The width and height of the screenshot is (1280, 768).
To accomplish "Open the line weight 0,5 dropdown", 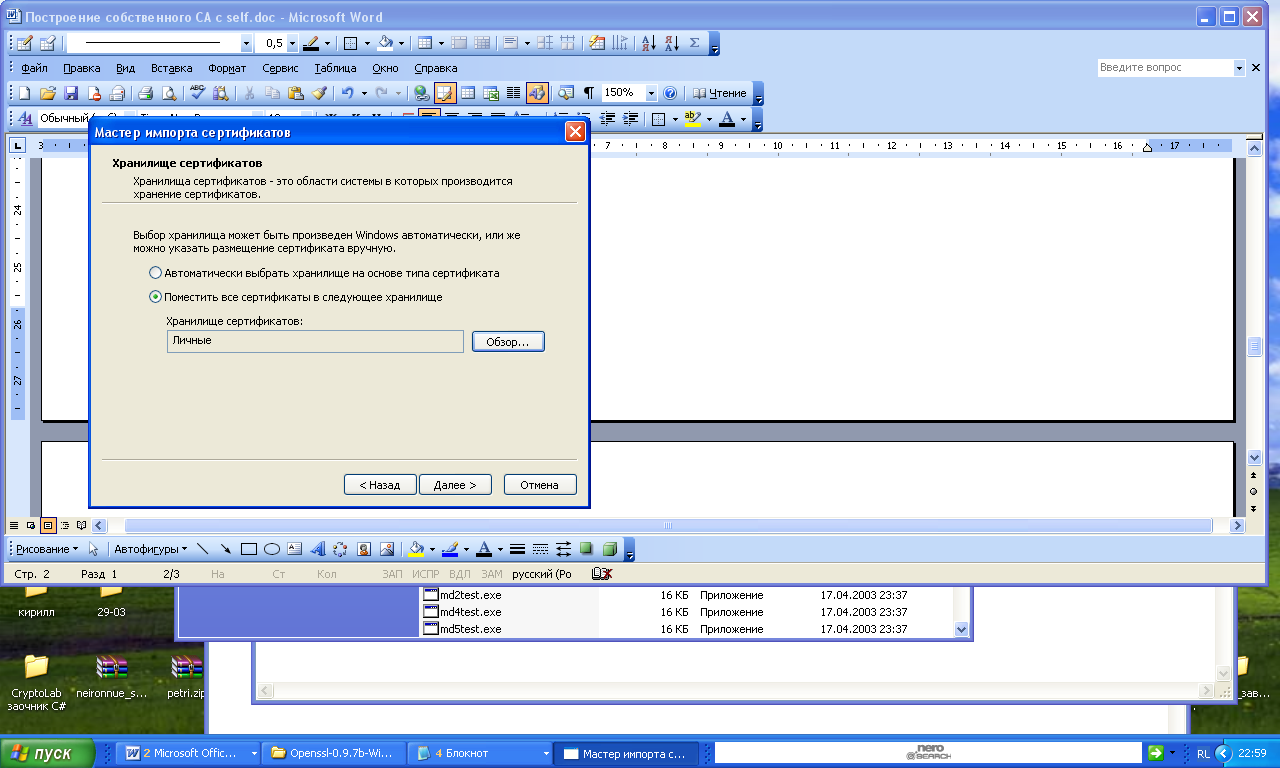I will tap(293, 44).
